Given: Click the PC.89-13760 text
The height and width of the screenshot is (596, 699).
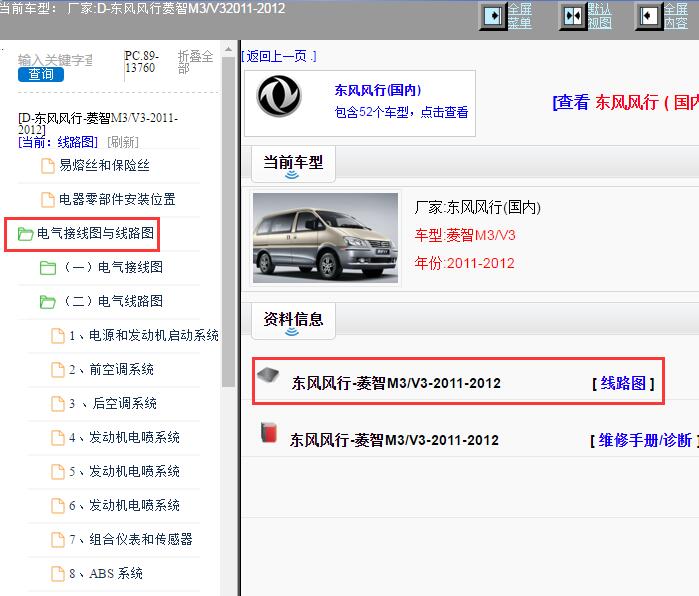Looking at the screenshot, I should (x=142, y=62).
